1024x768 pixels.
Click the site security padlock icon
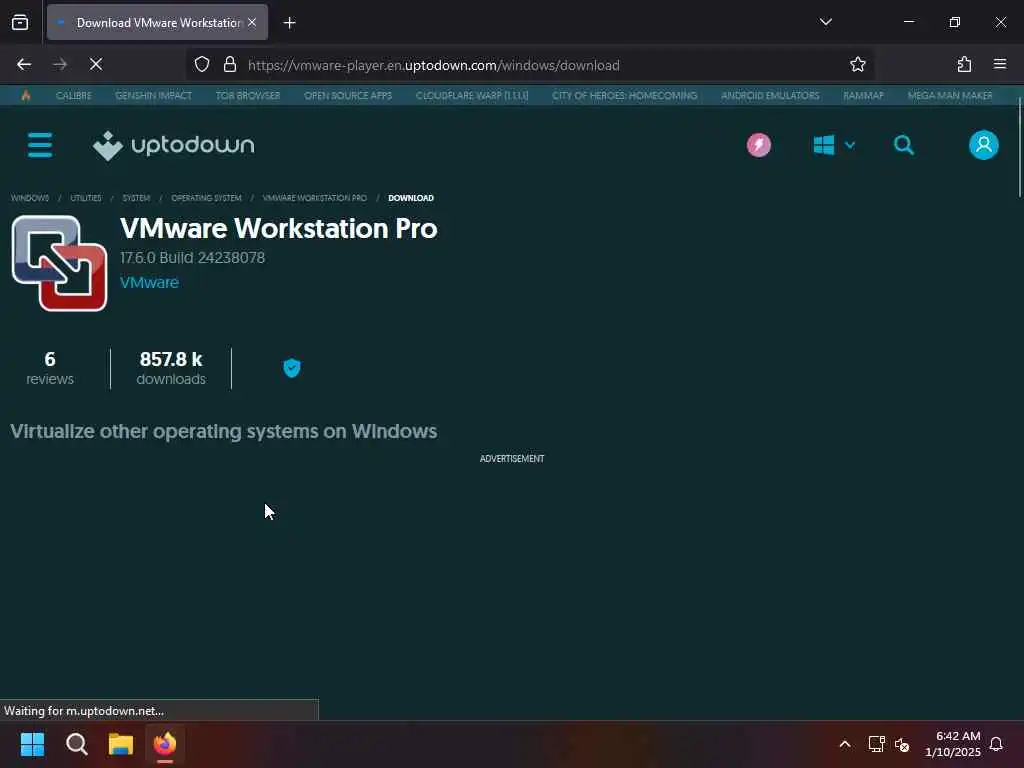point(230,65)
